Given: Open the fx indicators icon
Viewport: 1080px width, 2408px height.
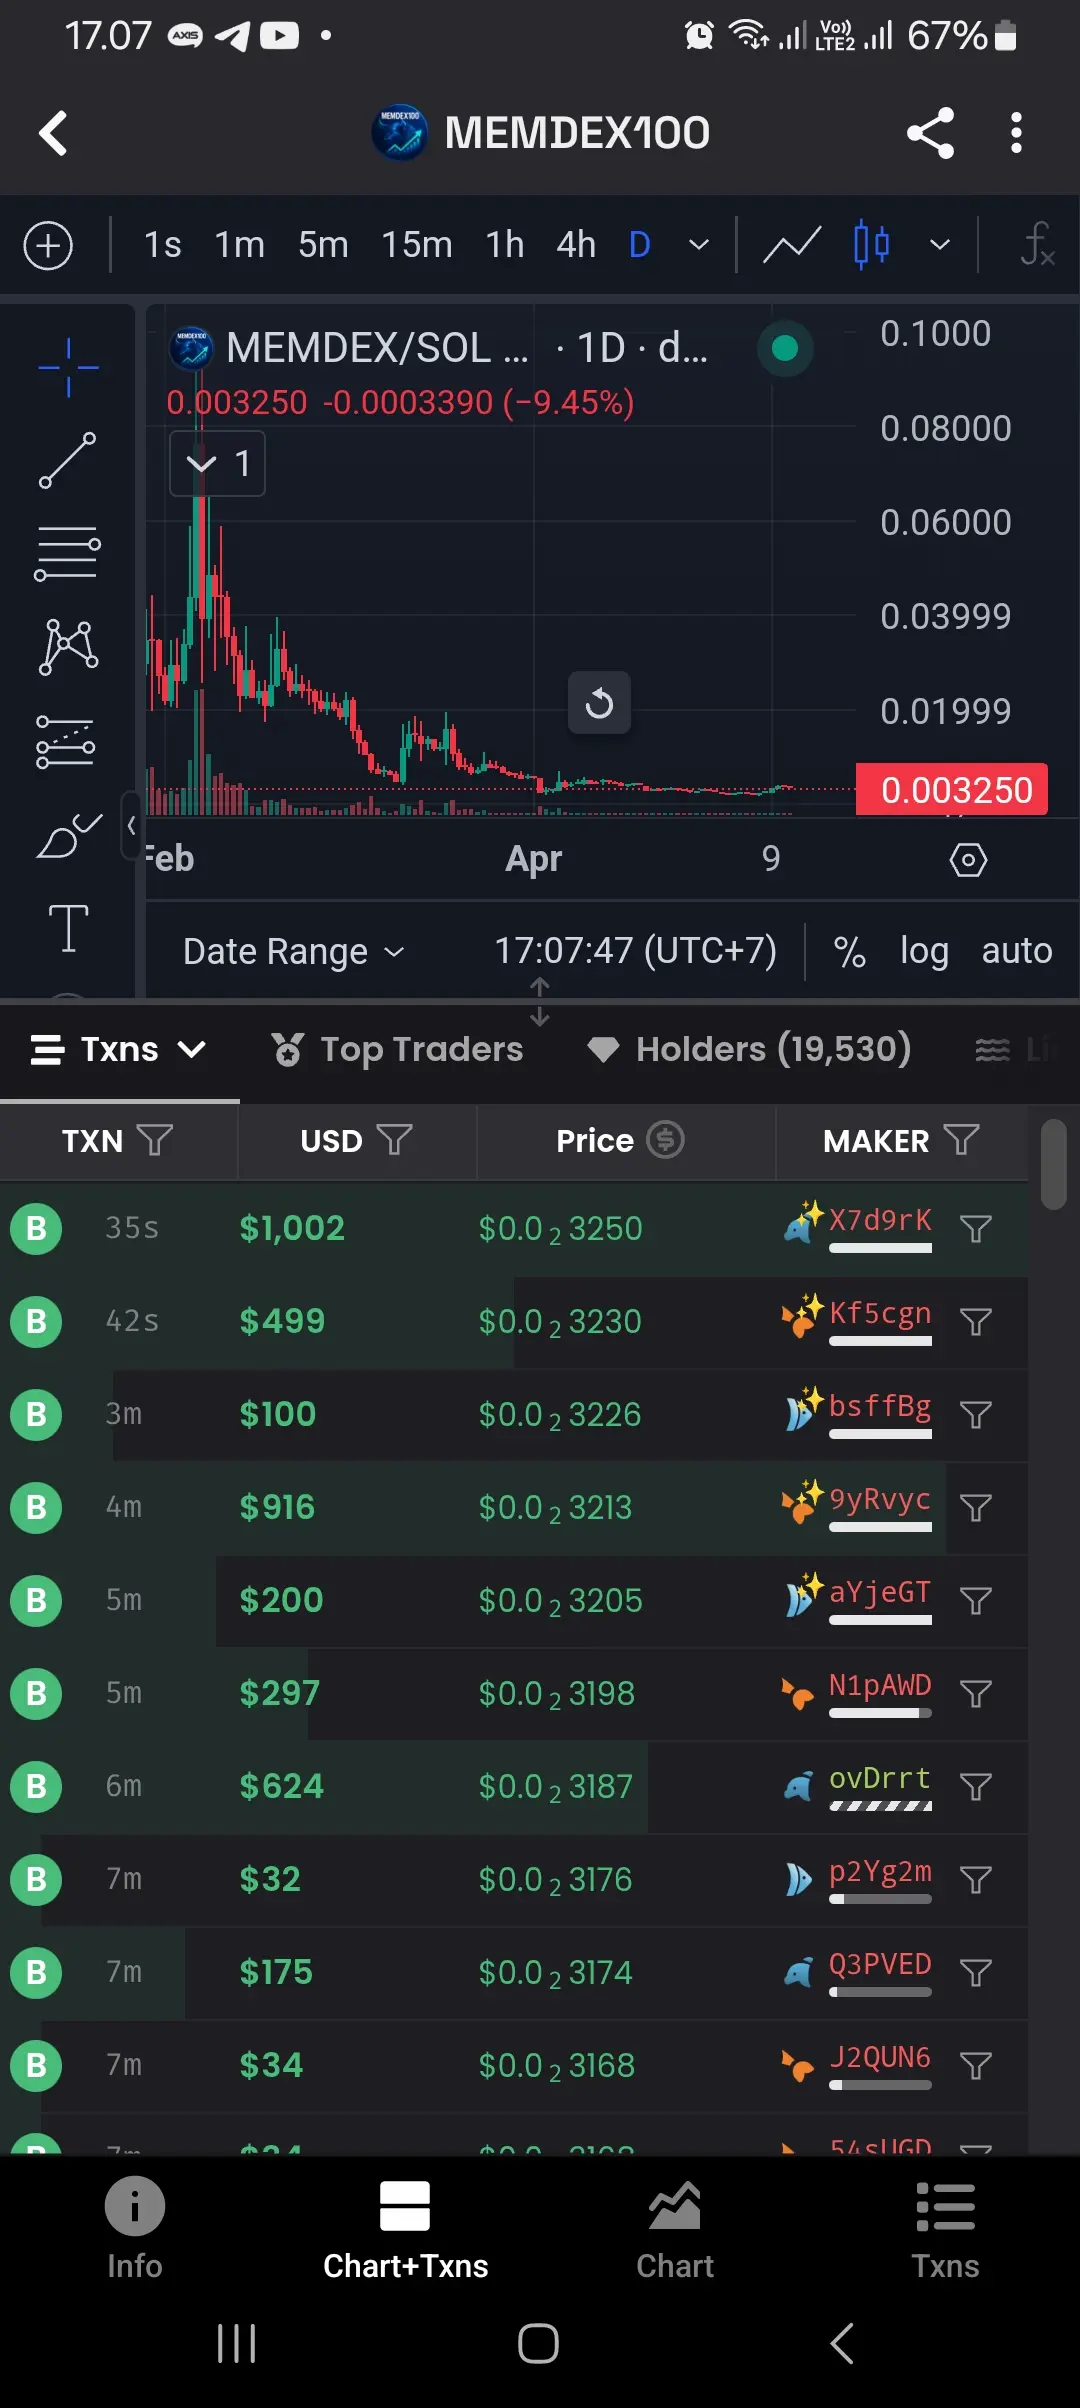Looking at the screenshot, I should 1037,245.
